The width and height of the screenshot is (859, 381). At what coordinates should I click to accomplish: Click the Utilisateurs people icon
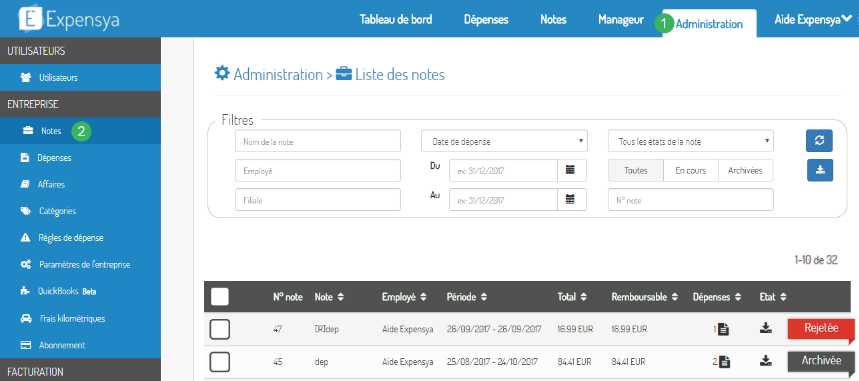pos(25,77)
